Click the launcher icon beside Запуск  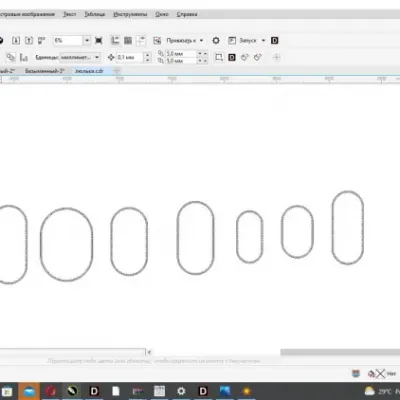pyautogui.click(x=232, y=41)
